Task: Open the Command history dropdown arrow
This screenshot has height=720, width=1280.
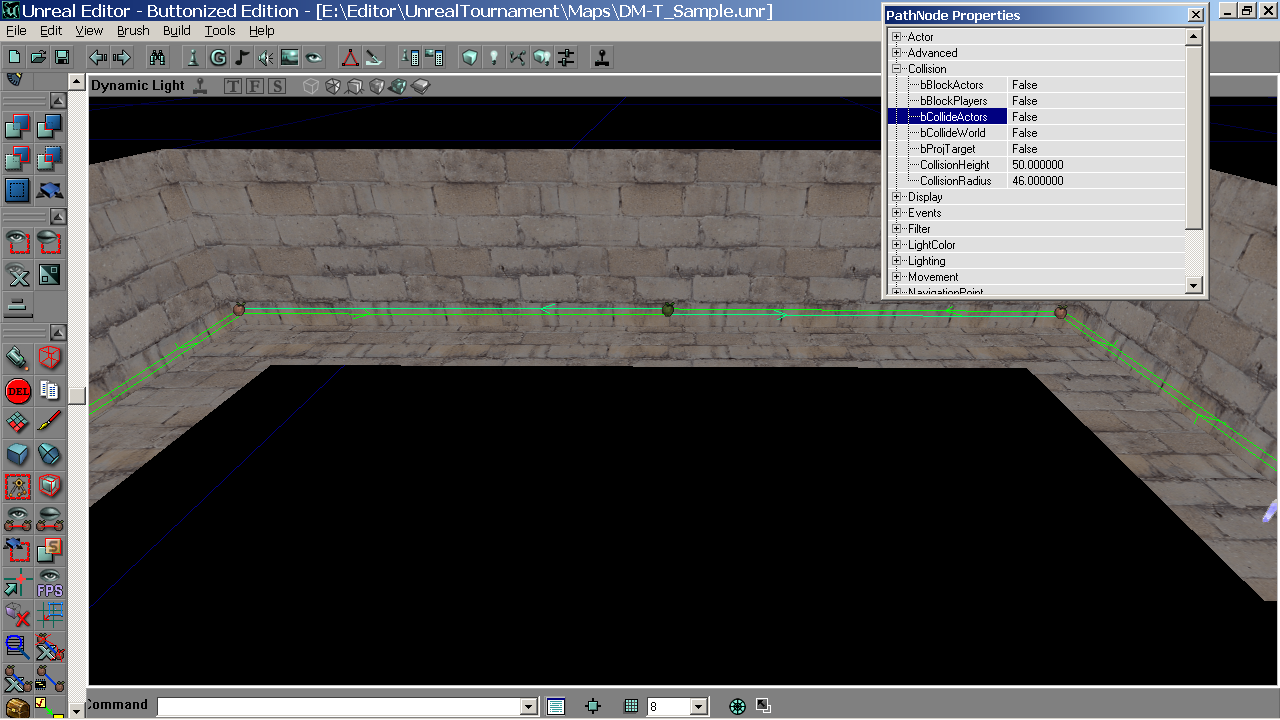Action: coord(529,707)
